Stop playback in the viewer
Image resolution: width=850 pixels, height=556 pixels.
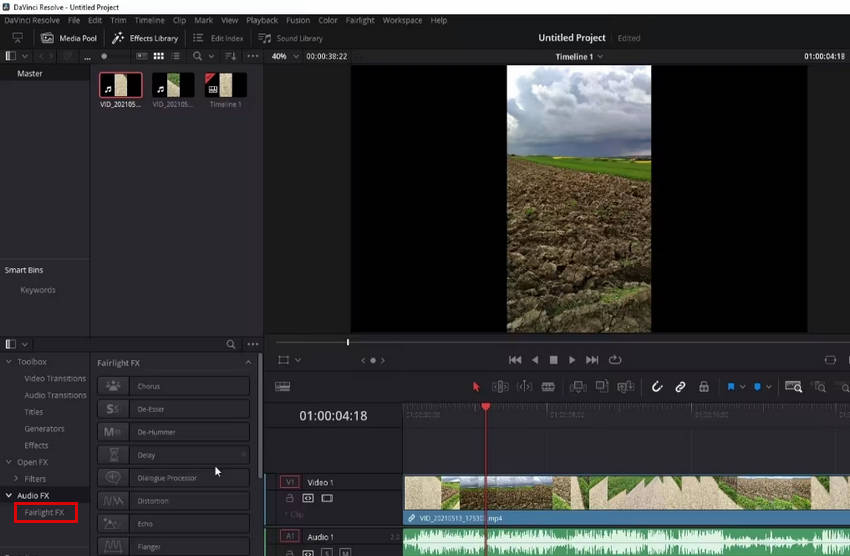click(553, 360)
